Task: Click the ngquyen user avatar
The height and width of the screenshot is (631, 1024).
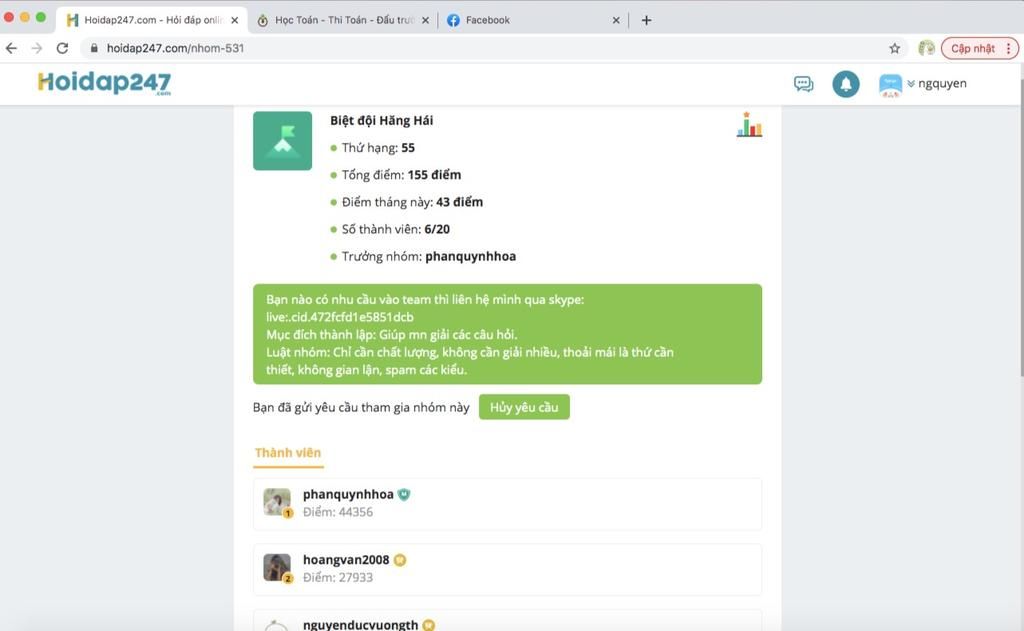Action: [x=890, y=85]
